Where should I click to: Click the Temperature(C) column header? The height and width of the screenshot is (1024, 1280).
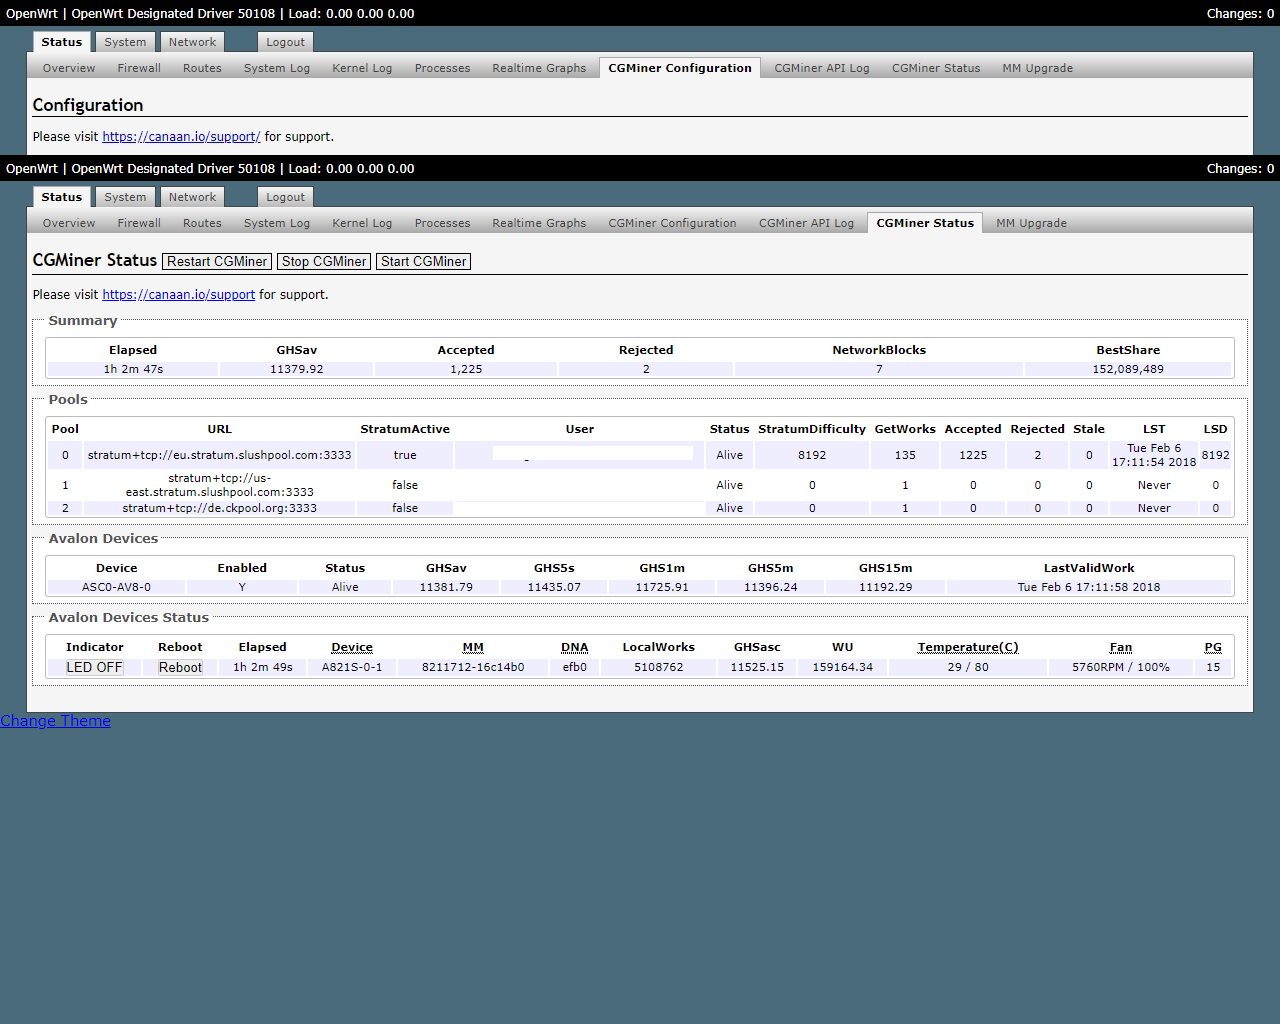[968, 647]
